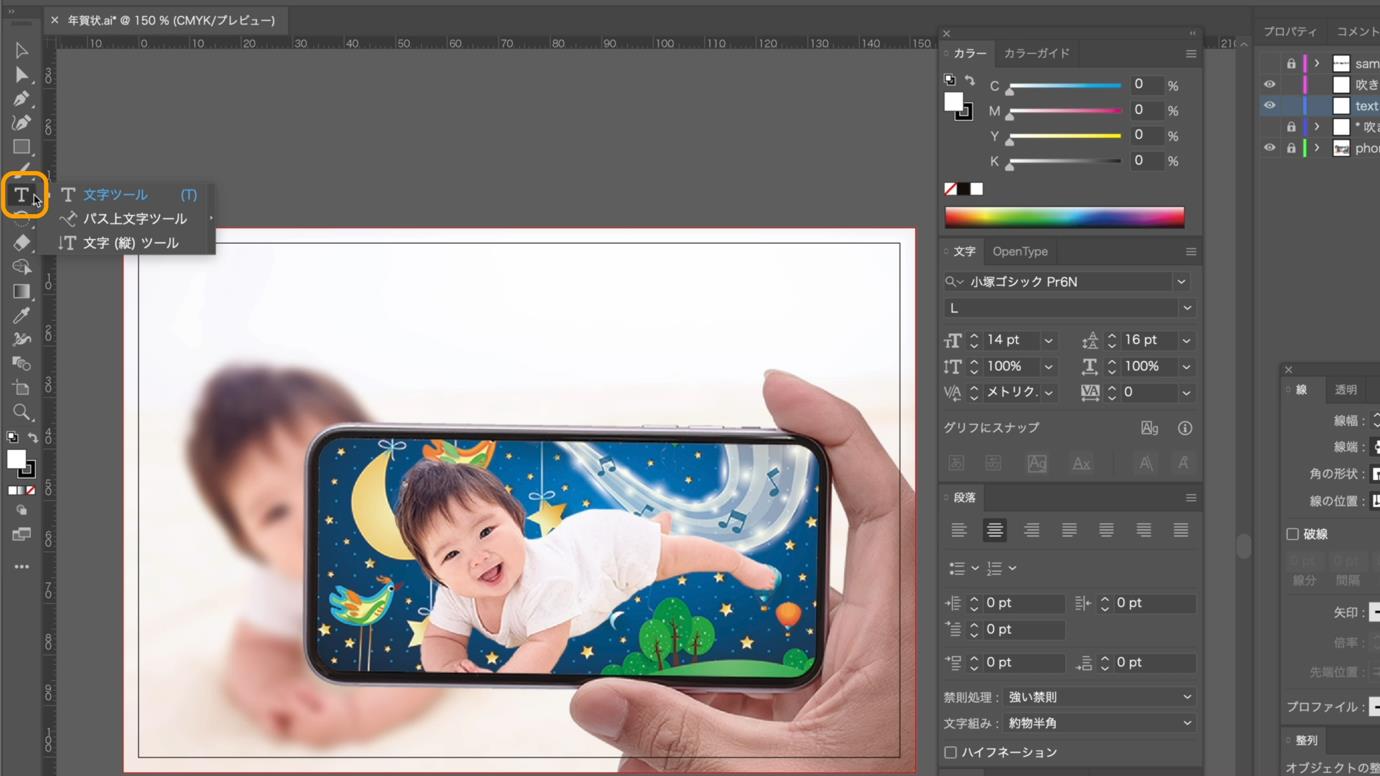1380x776 pixels.
Task: Switch to OpenType tab
Action: coord(1020,252)
